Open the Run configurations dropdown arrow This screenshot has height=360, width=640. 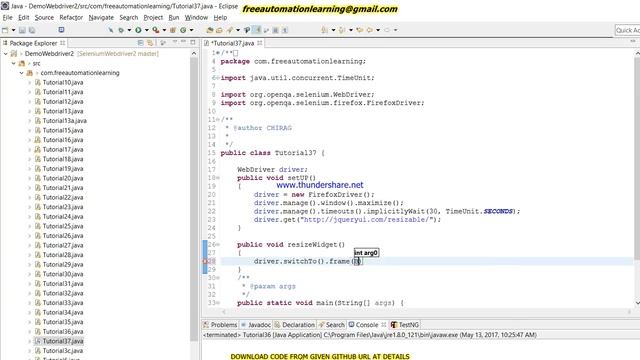(x=147, y=30)
